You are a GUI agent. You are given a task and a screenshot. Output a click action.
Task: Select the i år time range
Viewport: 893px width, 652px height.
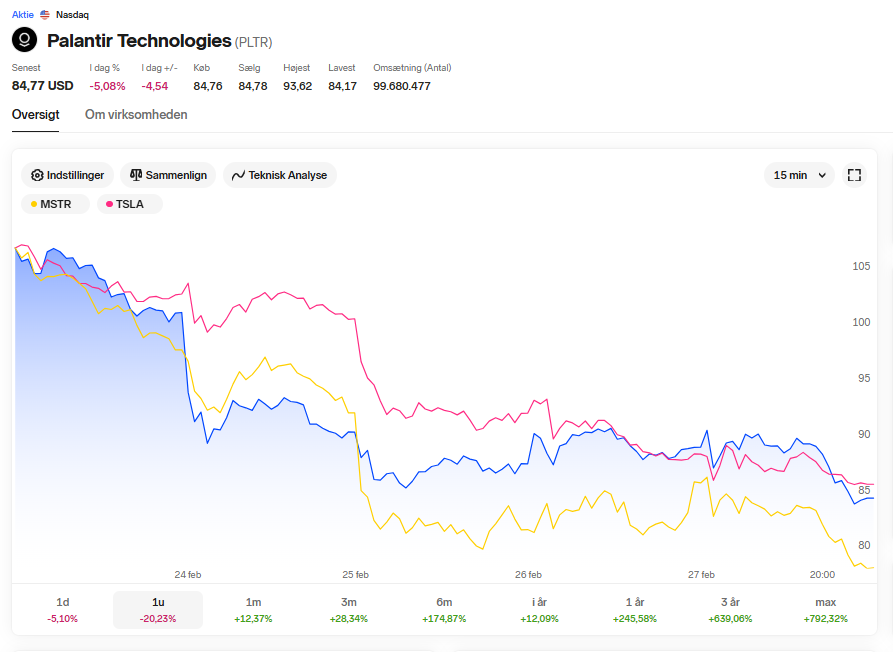539,610
